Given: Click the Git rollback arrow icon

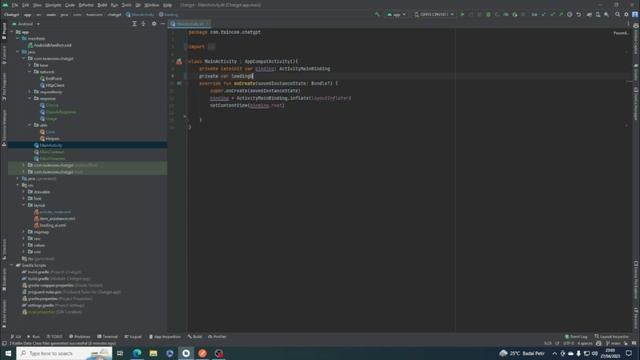Looking at the screenshot, I should point(578,14).
